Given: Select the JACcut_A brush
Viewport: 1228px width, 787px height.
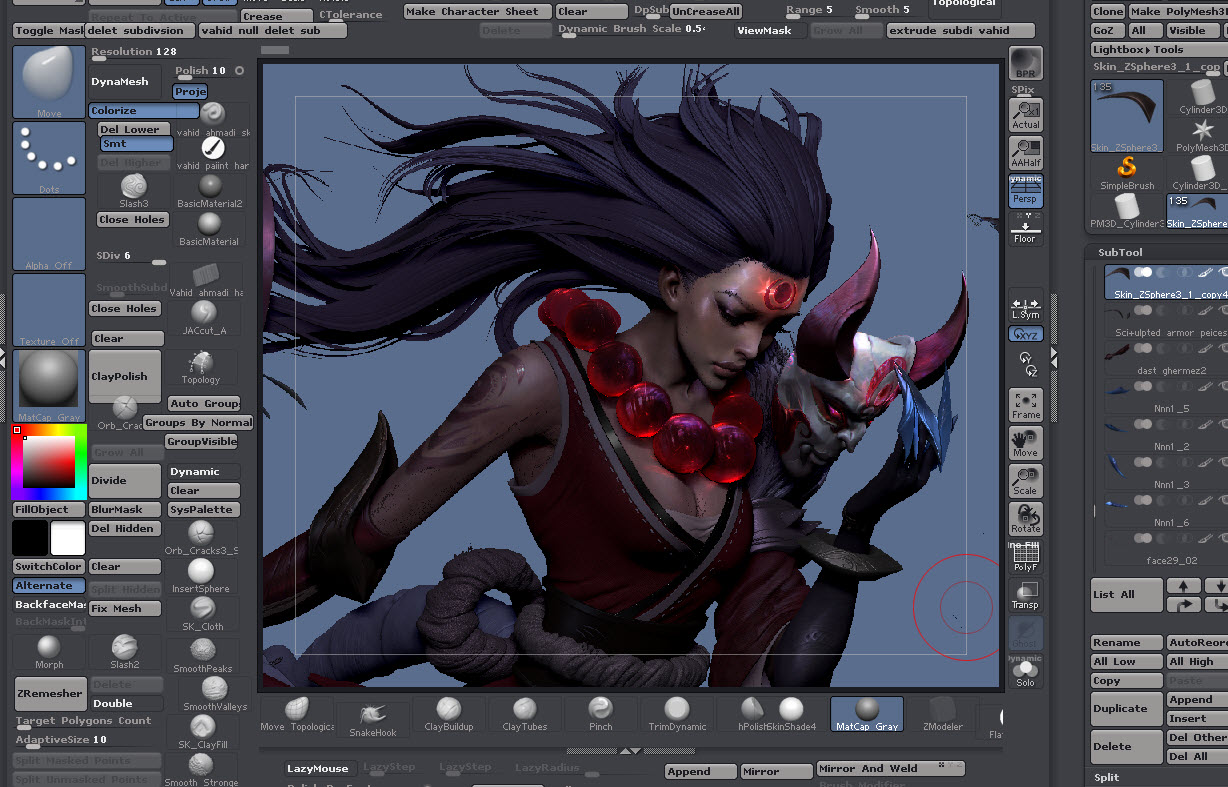Looking at the screenshot, I should coord(205,318).
